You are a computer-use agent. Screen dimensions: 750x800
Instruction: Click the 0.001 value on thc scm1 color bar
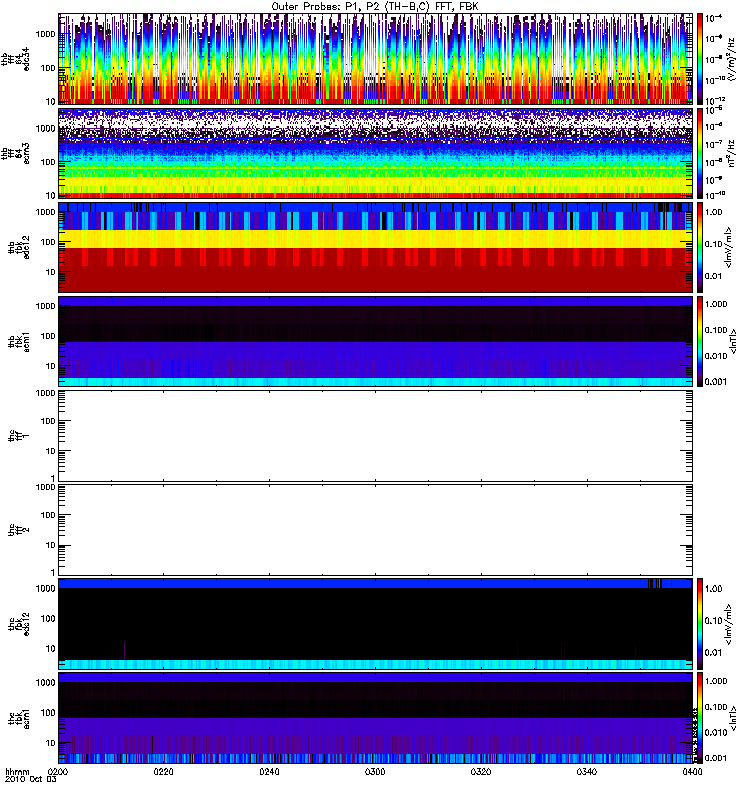tap(716, 758)
